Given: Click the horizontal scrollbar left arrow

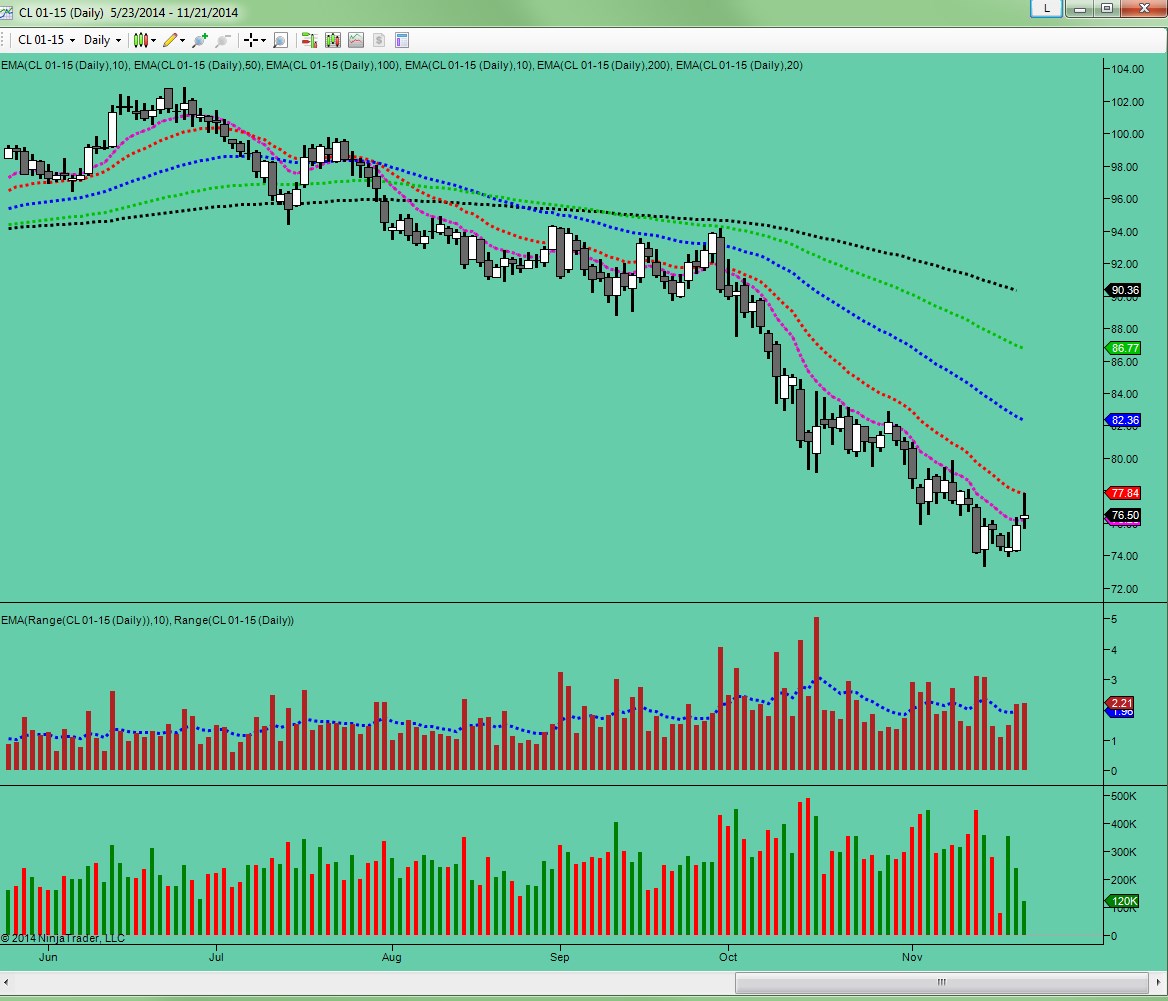Looking at the screenshot, I should (x=7, y=983).
